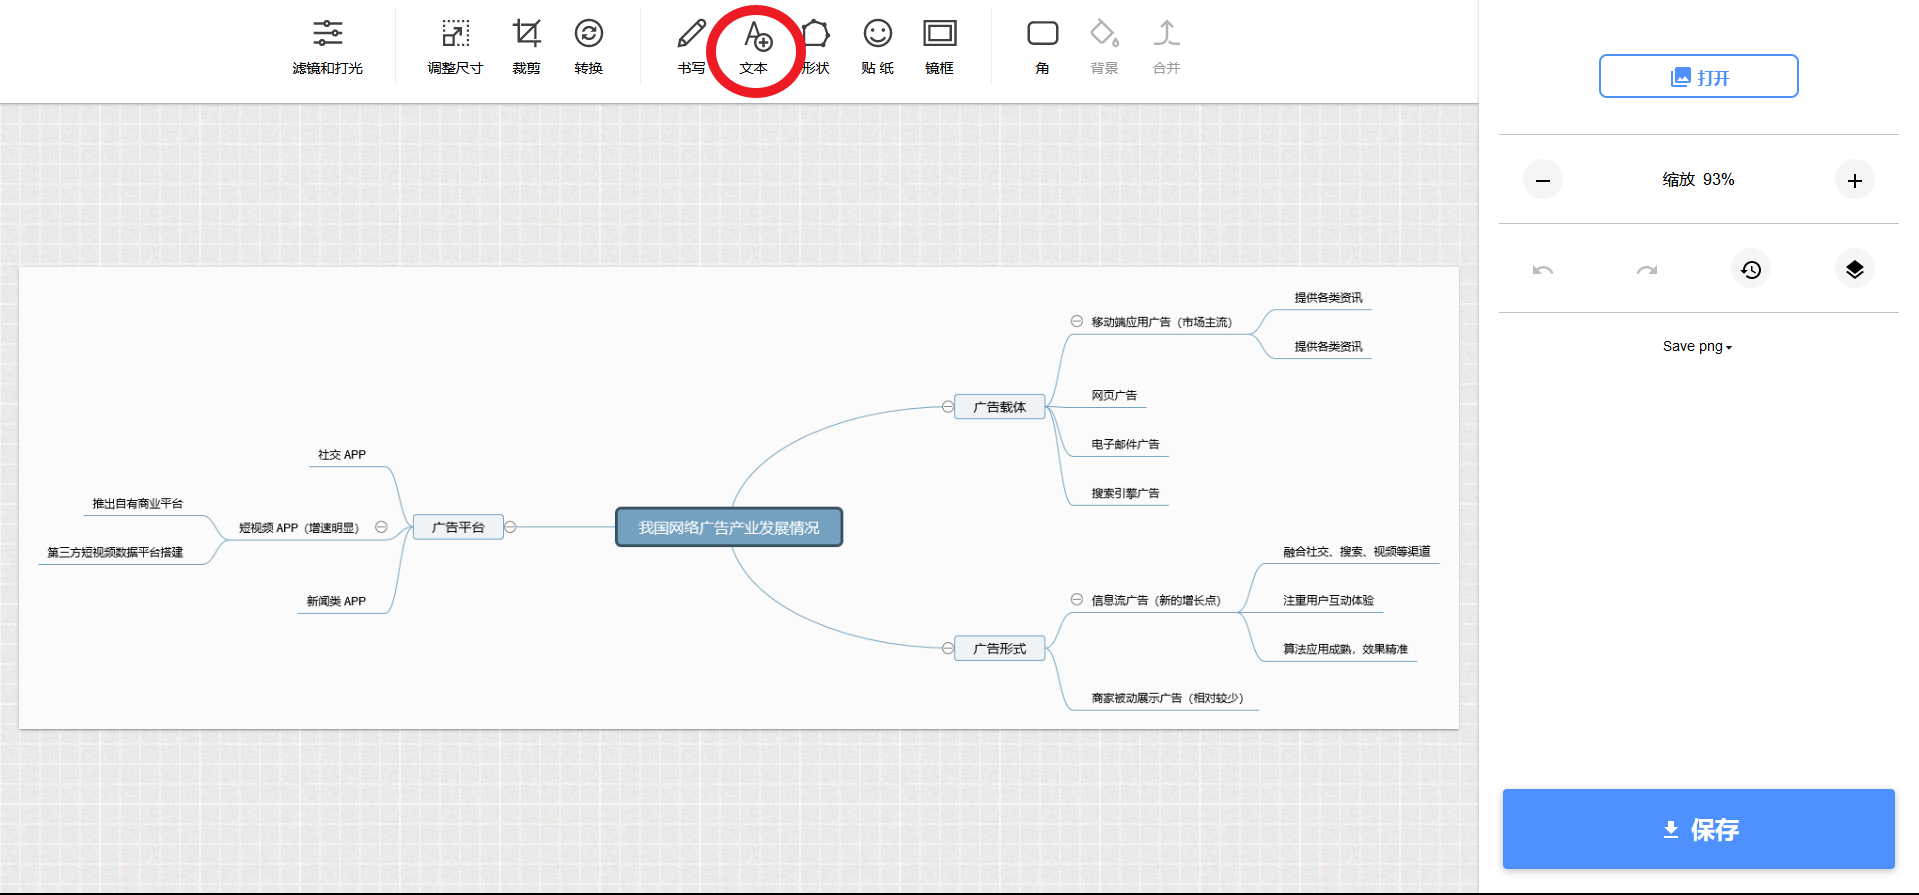The height and width of the screenshot is (895, 1919).
Task: Zoom in with the plus button
Action: (x=1854, y=180)
